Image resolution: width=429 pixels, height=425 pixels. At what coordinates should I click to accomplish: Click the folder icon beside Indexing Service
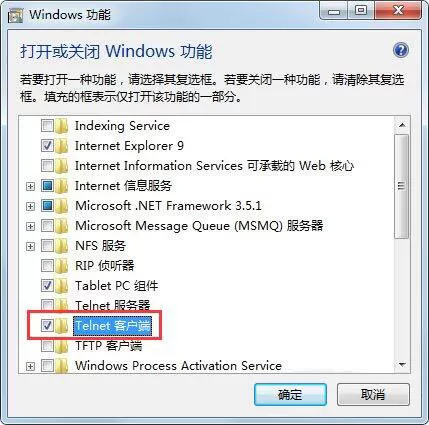coord(62,126)
